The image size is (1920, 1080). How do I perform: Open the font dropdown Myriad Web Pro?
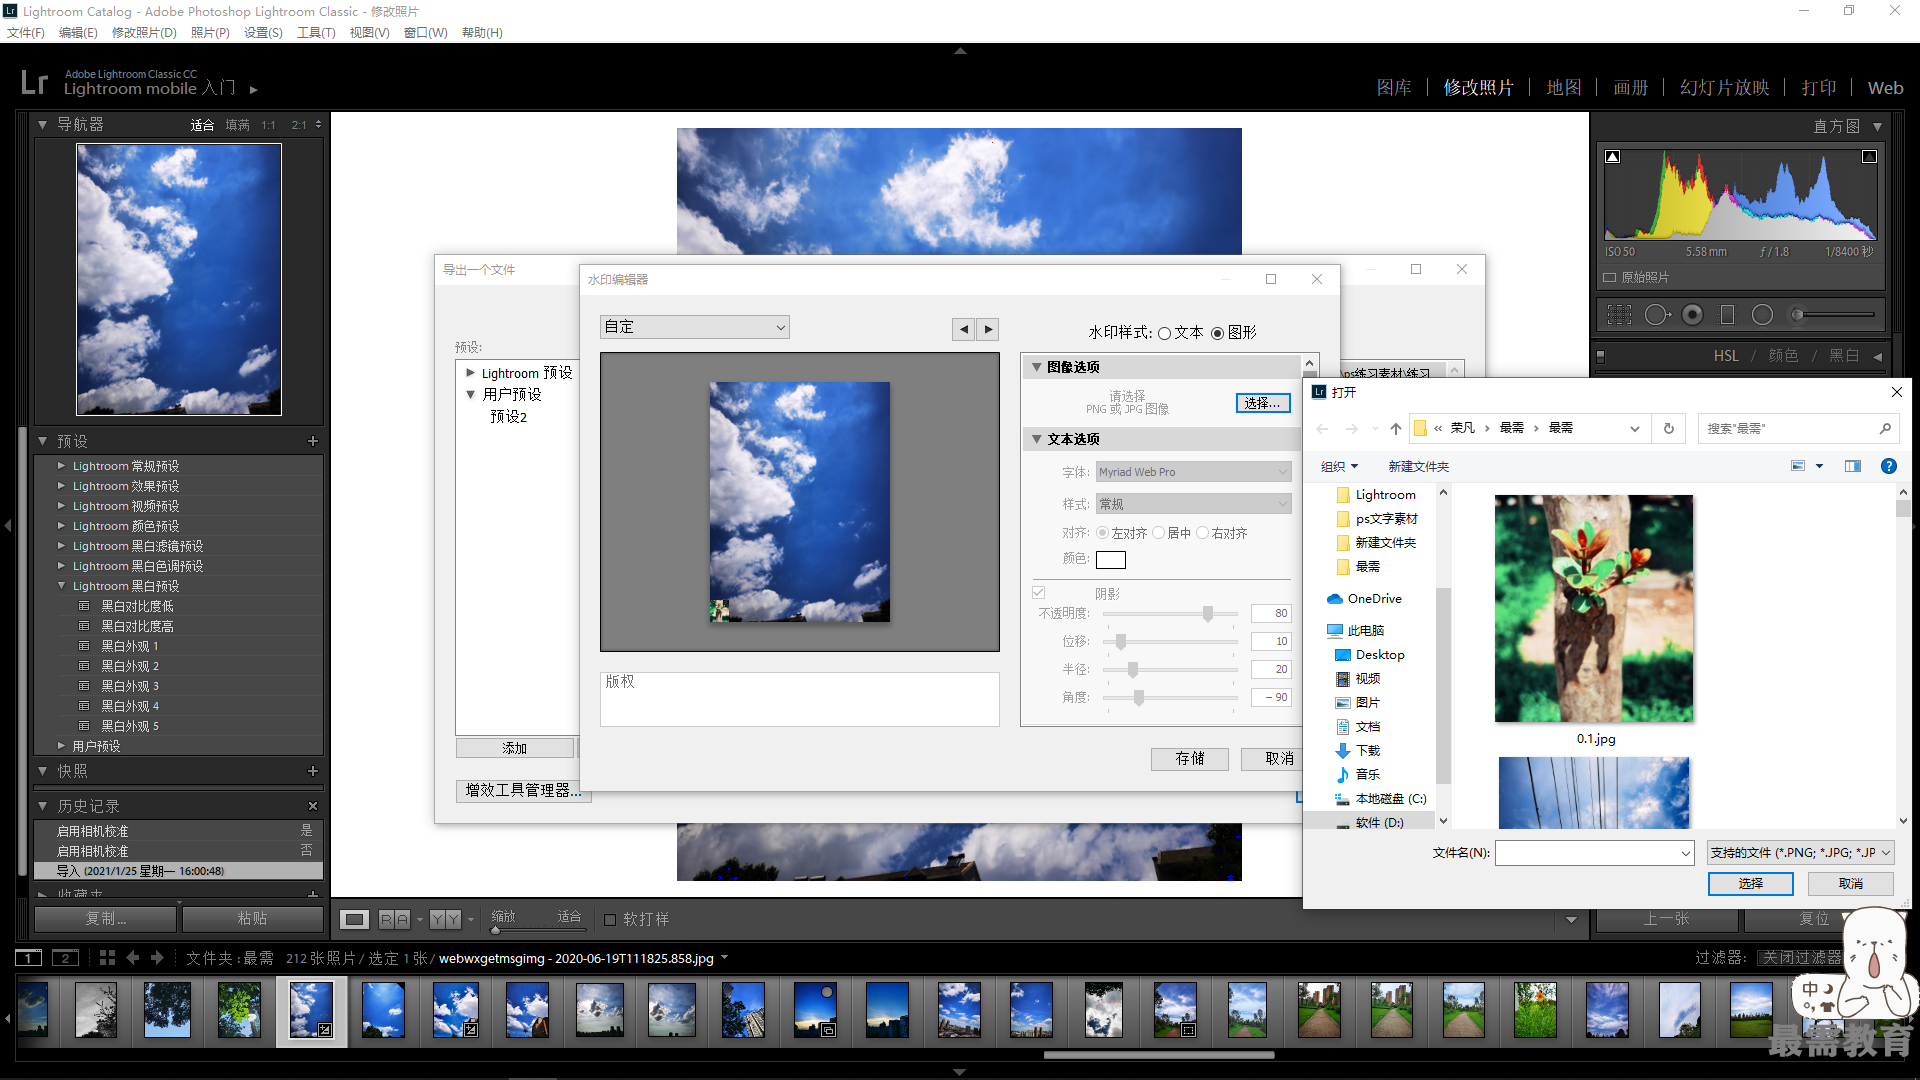coord(1193,472)
